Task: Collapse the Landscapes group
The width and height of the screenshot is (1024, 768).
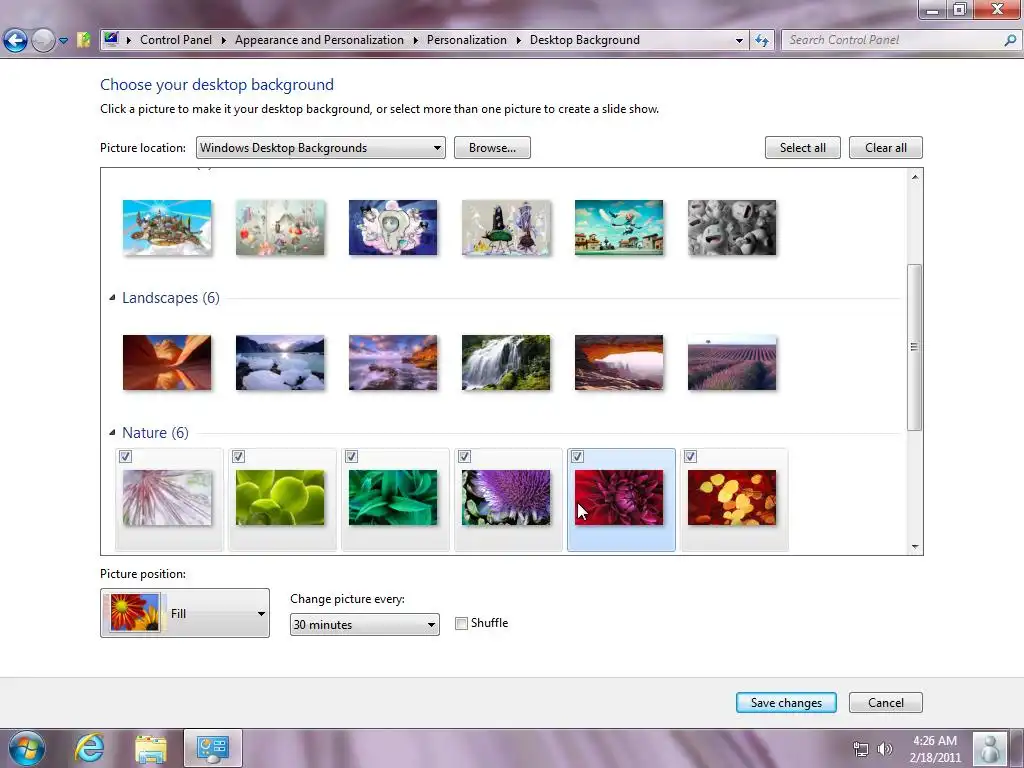Action: pyautogui.click(x=112, y=298)
